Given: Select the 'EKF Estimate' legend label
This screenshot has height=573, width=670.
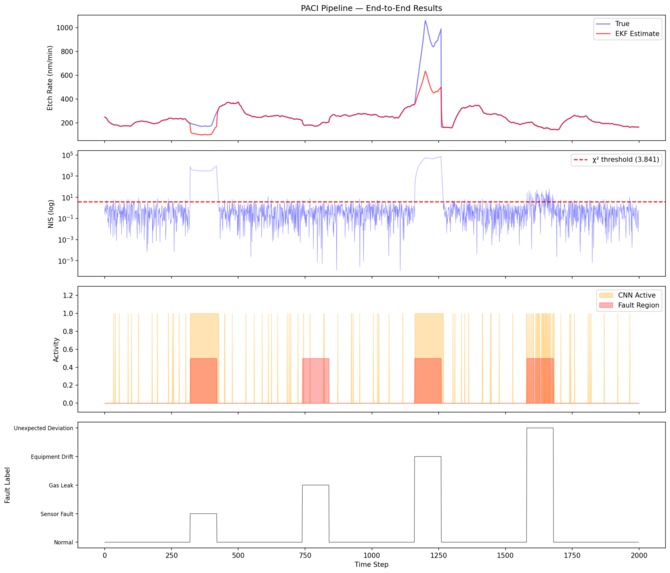Looking at the screenshot, I should coord(637,34).
